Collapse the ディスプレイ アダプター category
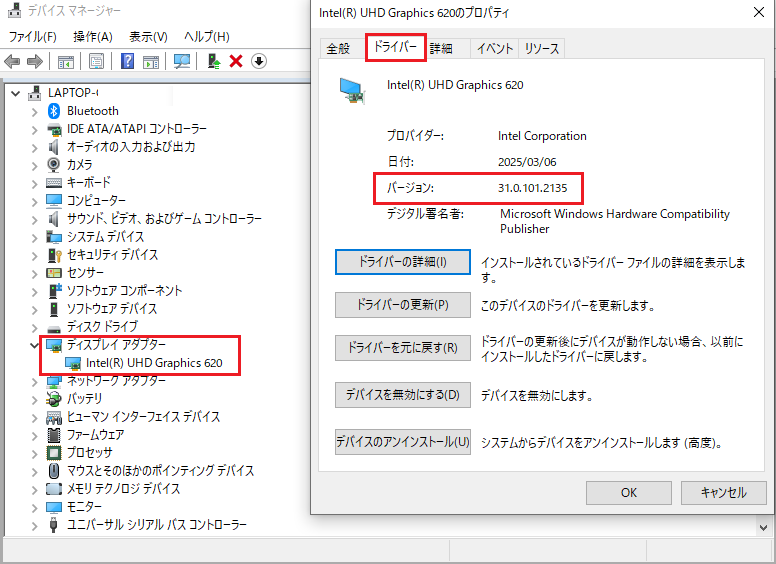The height and width of the screenshot is (564, 776). [x=34, y=345]
